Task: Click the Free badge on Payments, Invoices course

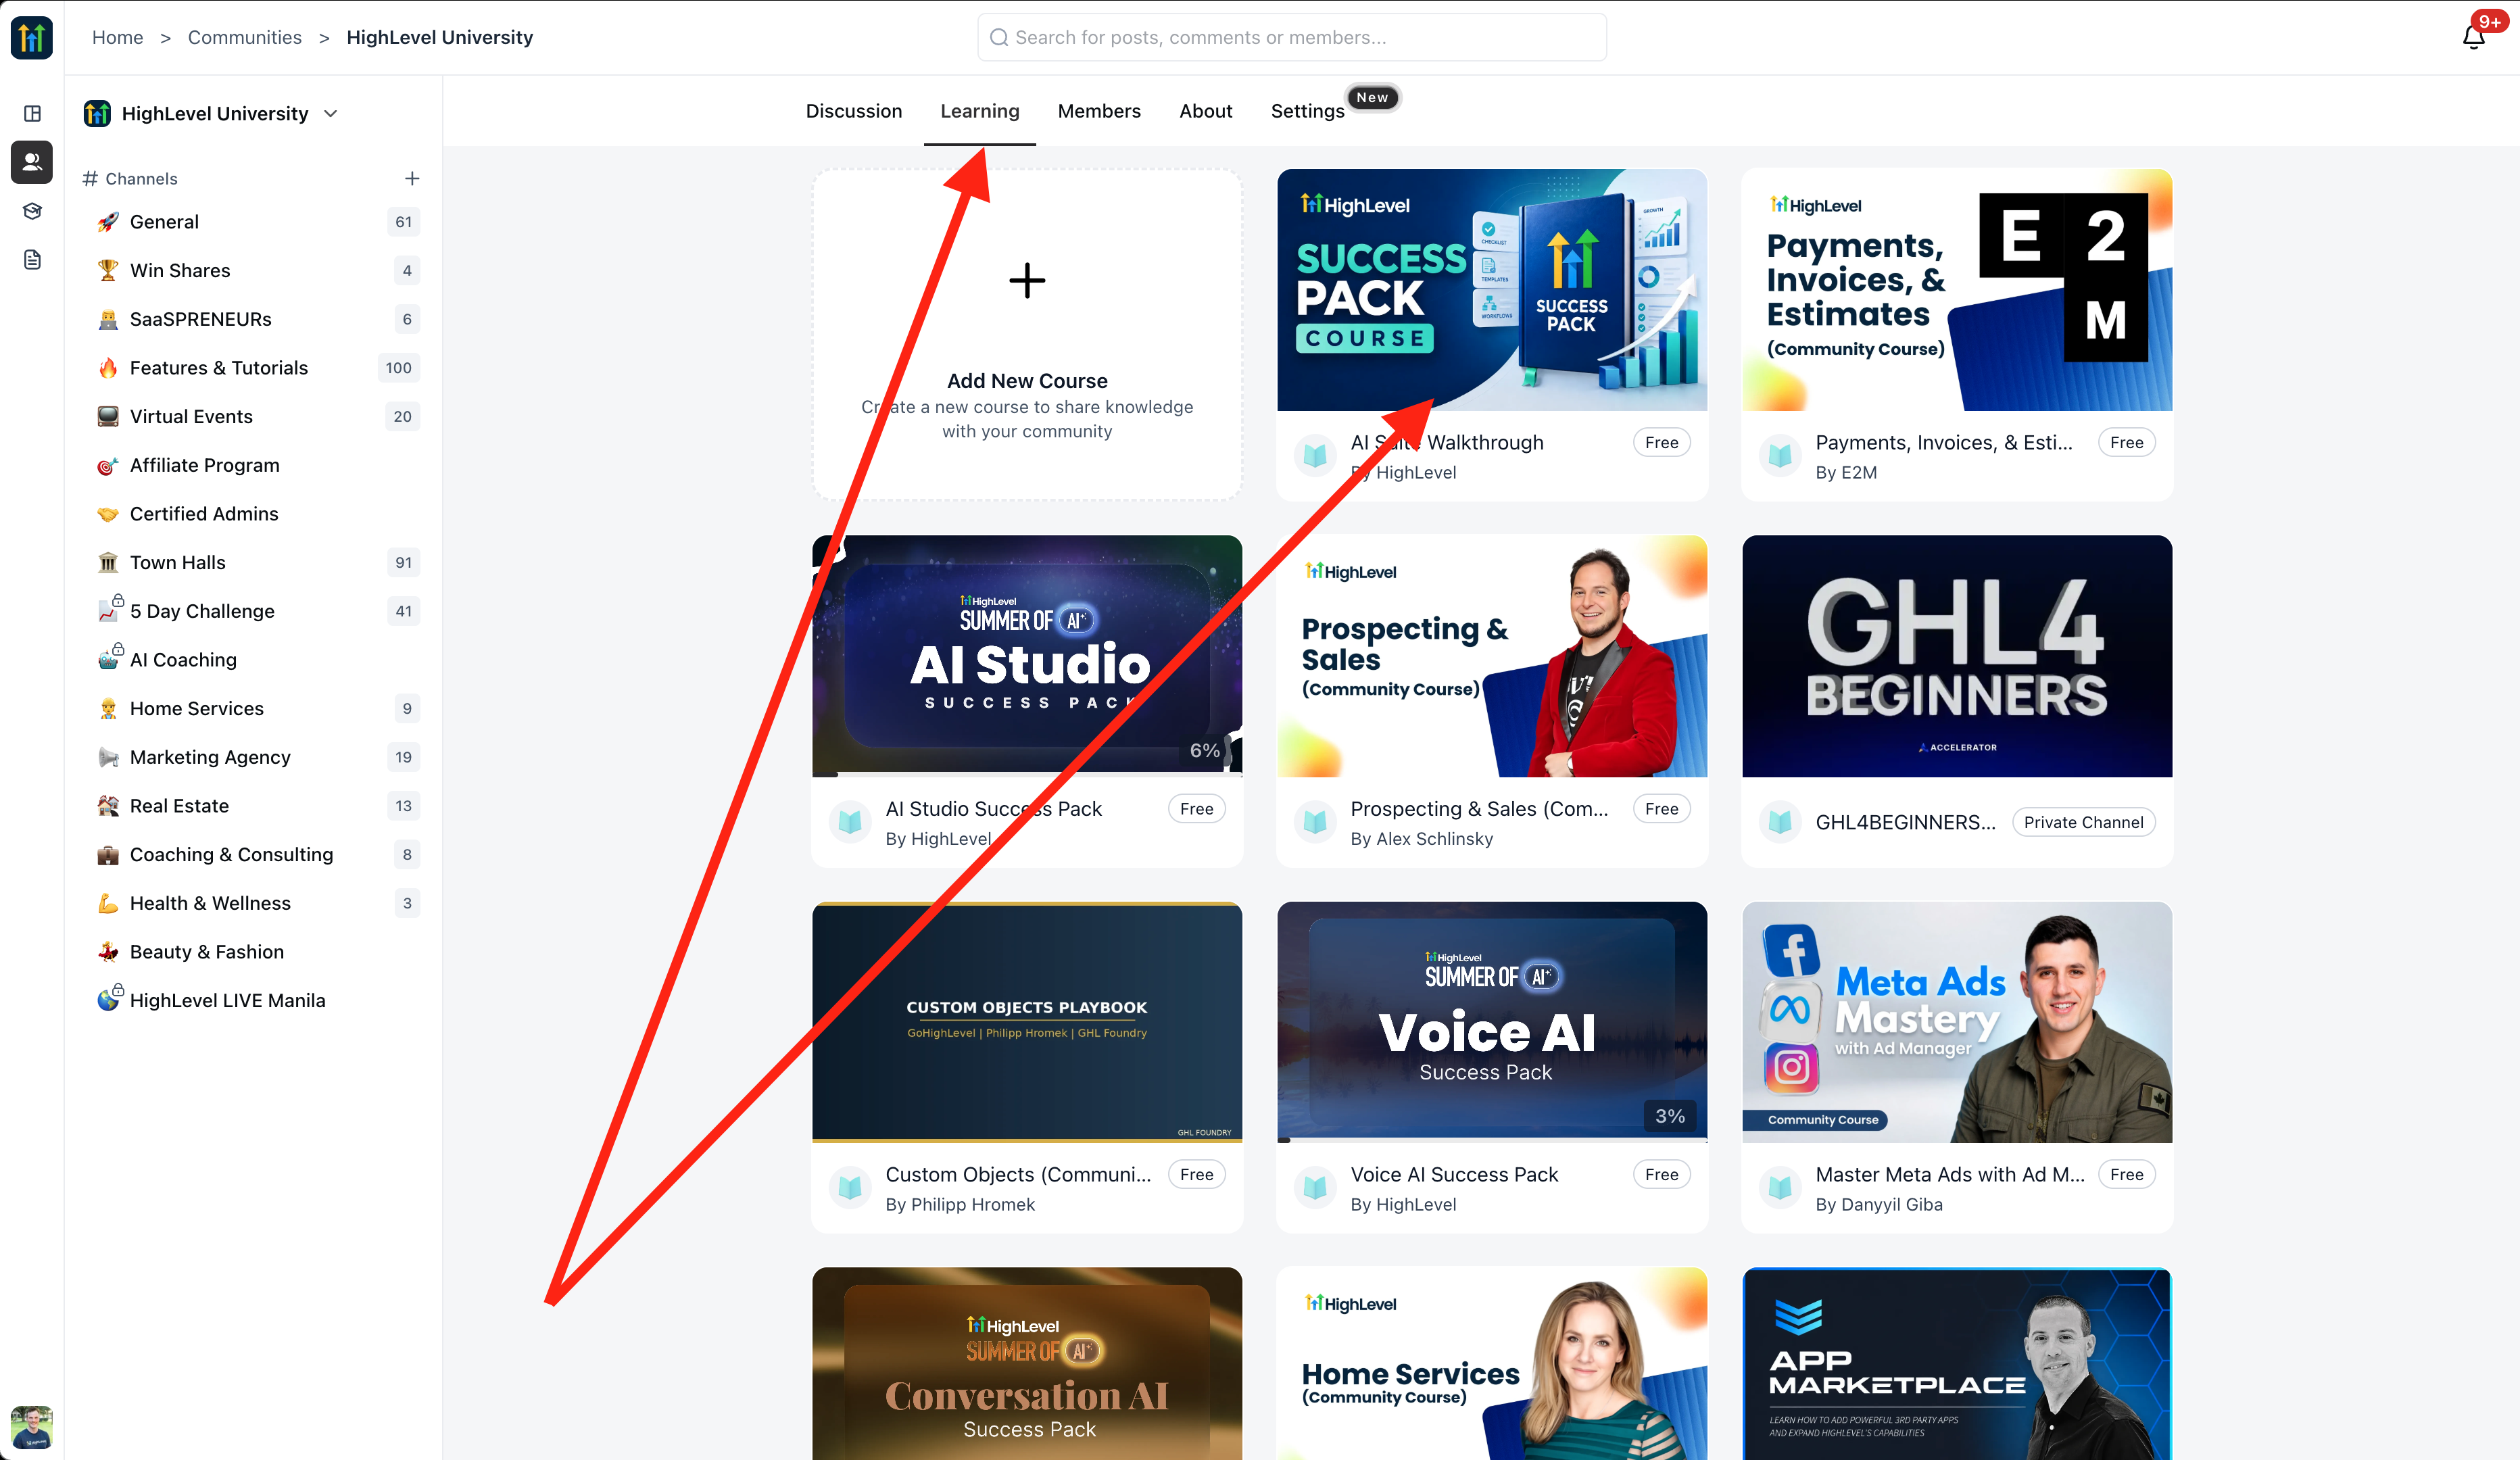Action: coord(2127,443)
